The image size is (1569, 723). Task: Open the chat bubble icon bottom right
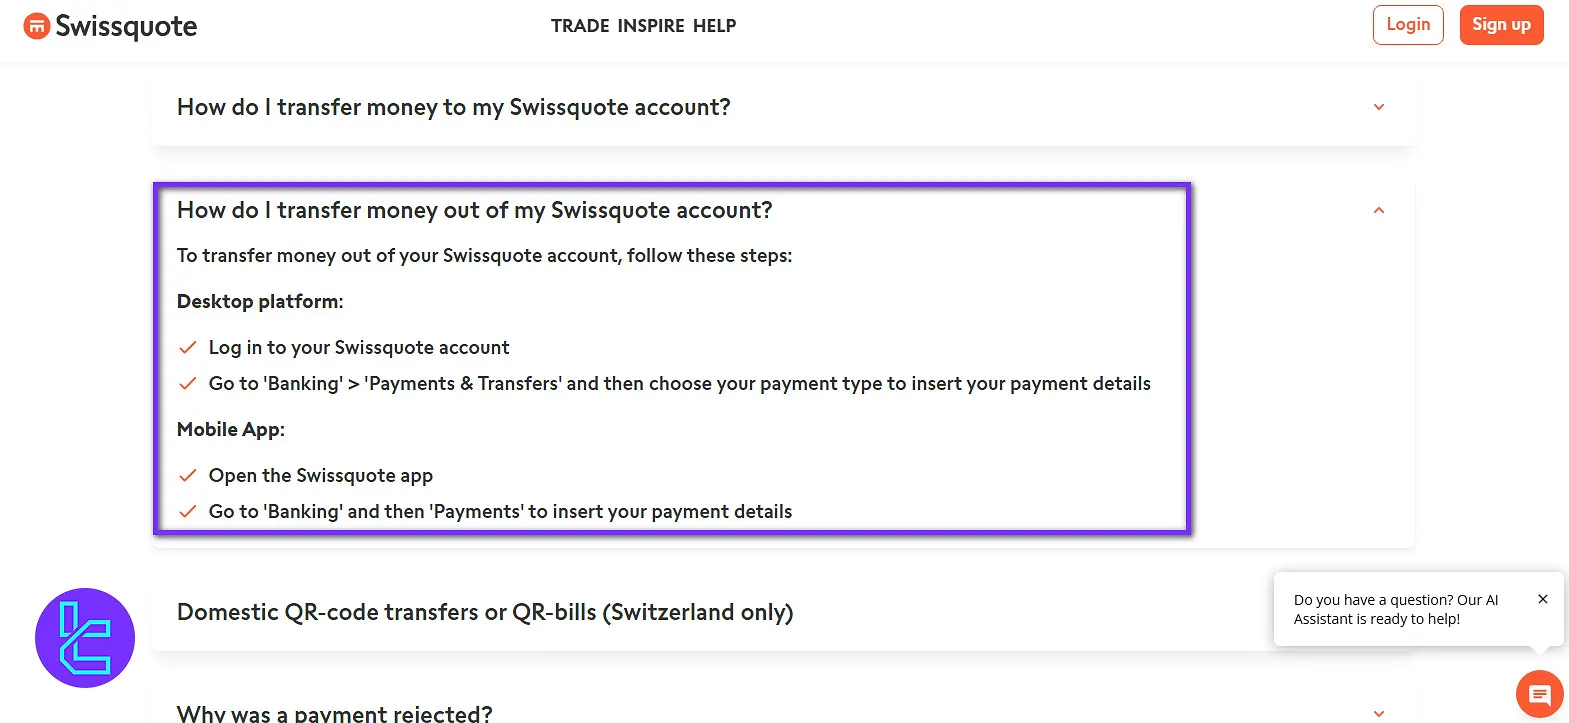click(1538, 693)
